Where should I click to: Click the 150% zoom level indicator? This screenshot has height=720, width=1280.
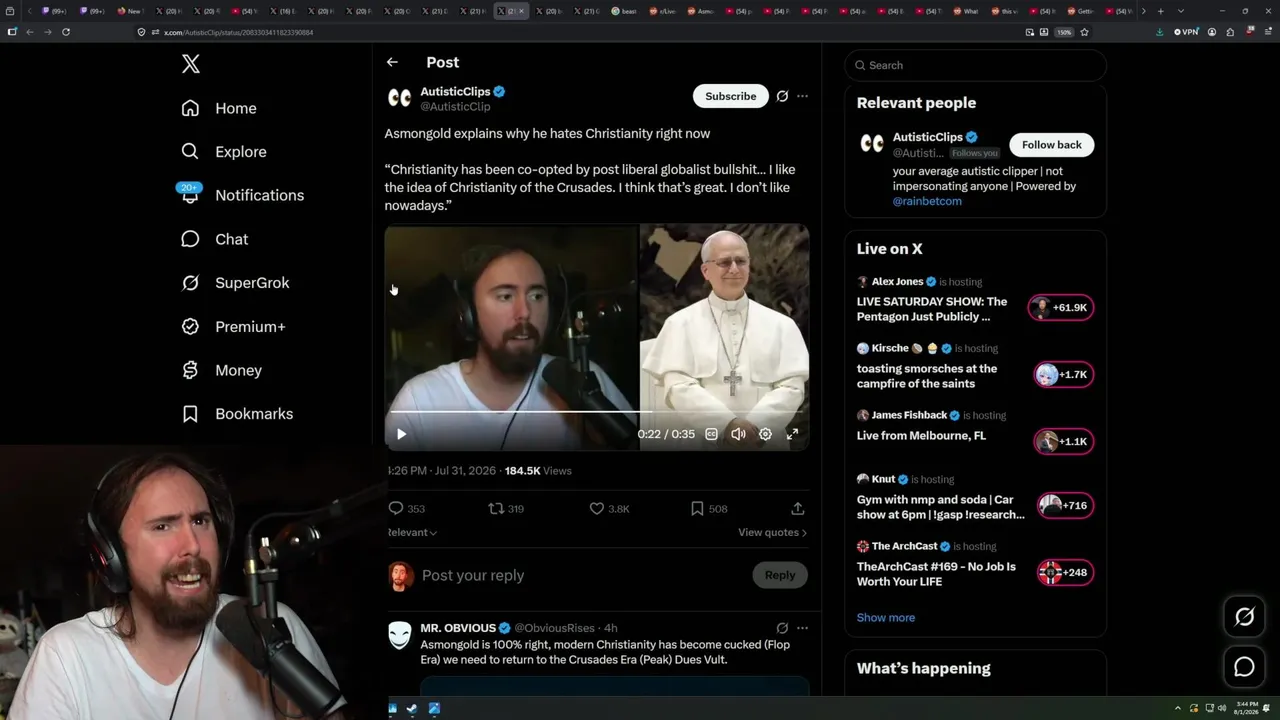(x=1065, y=32)
